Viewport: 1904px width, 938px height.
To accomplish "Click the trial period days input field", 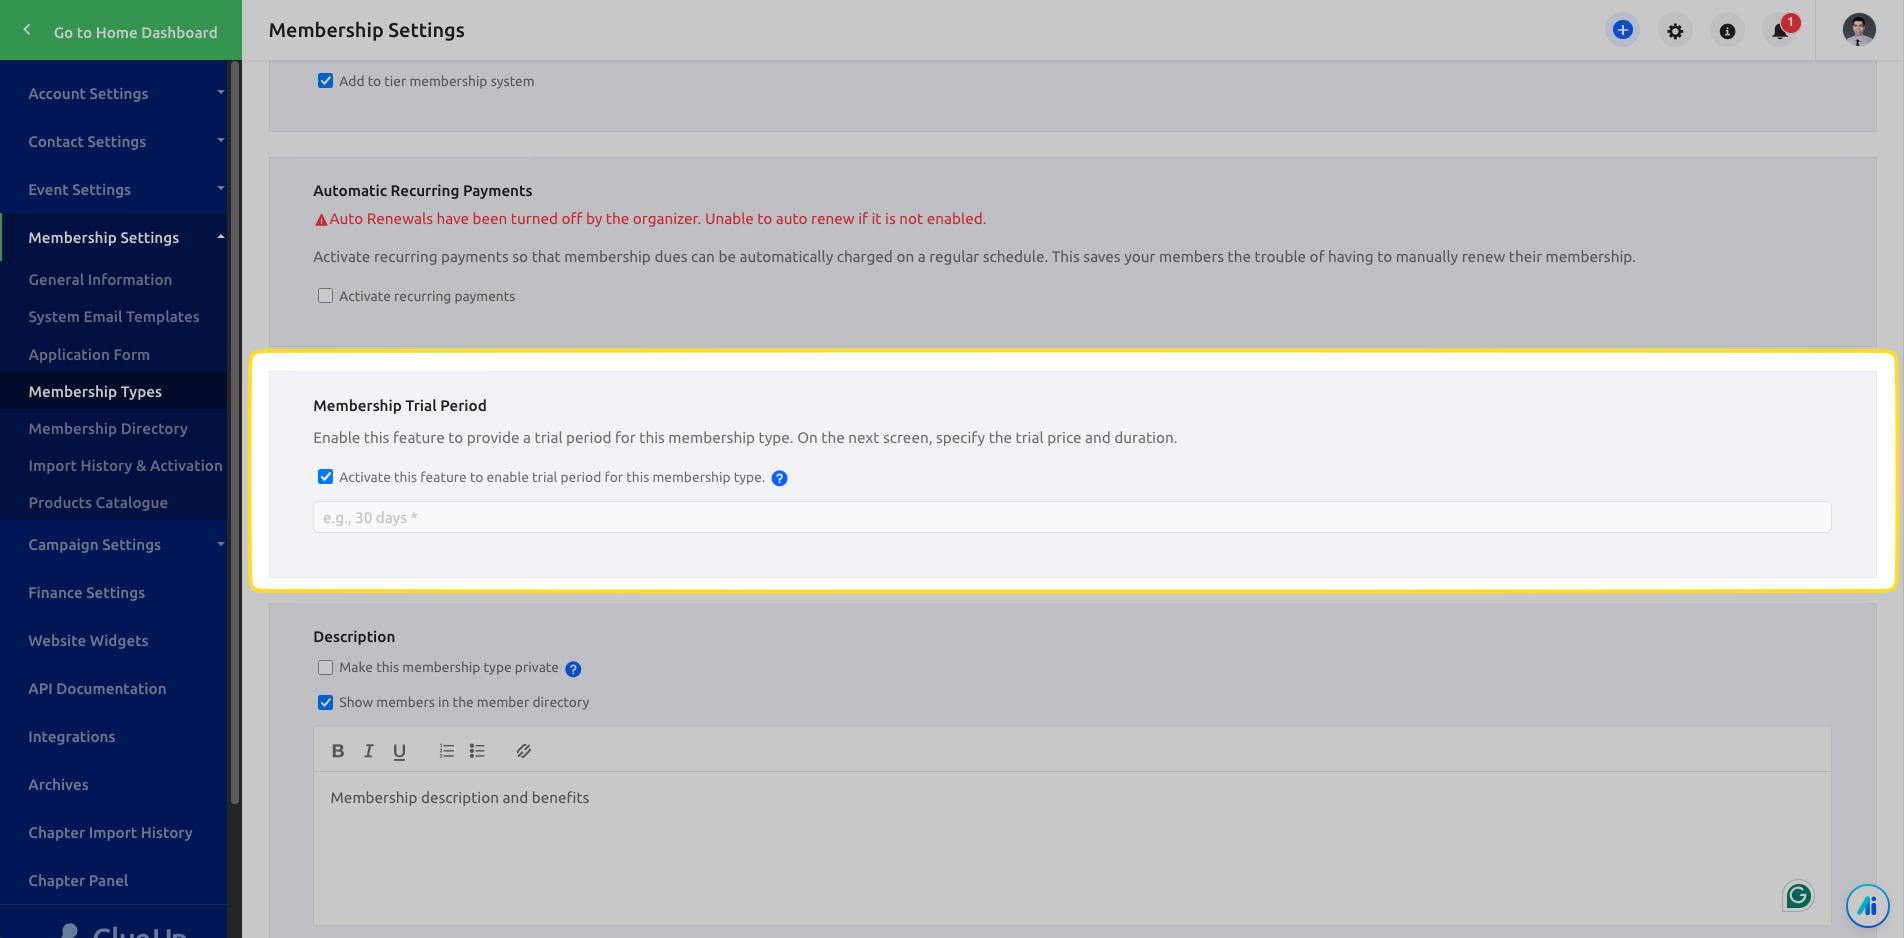I will click(x=1071, y=518).
